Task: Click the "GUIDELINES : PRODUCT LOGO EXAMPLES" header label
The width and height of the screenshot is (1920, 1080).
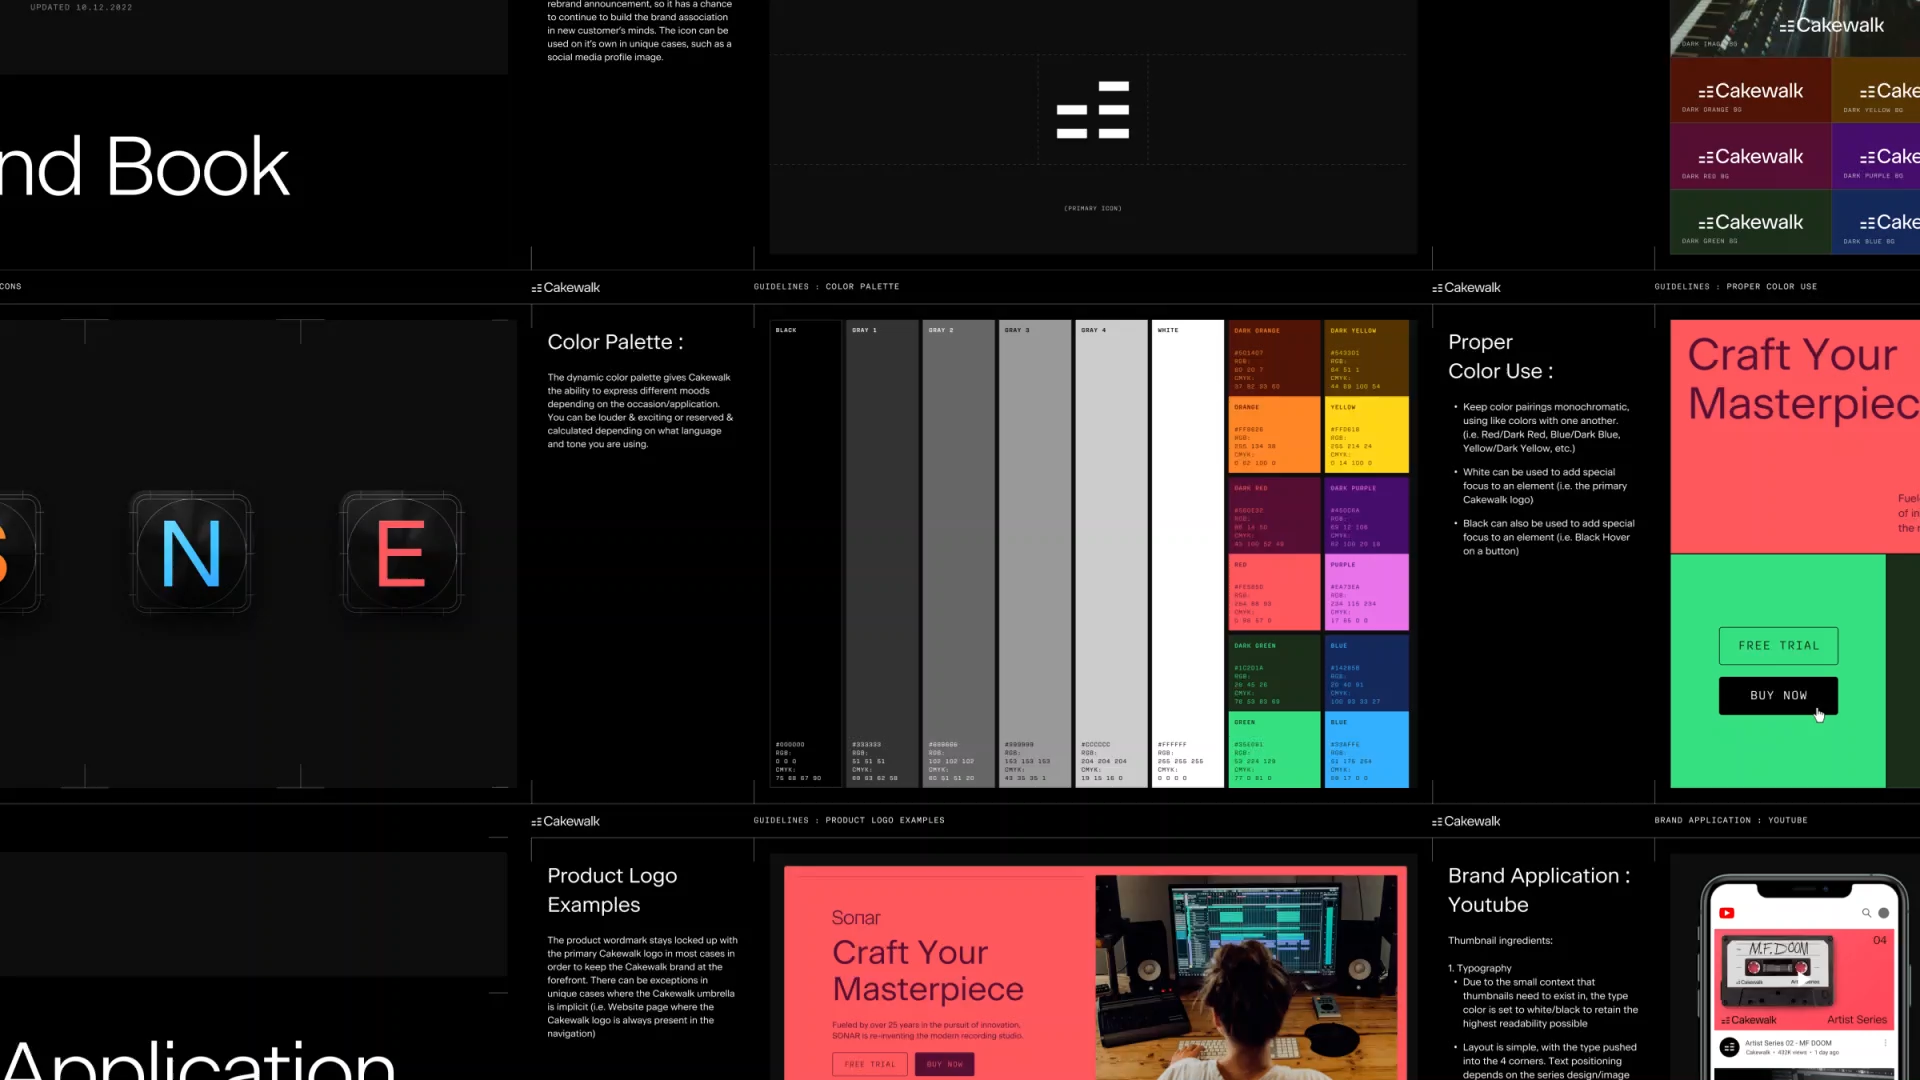Action: click(849, 821)
